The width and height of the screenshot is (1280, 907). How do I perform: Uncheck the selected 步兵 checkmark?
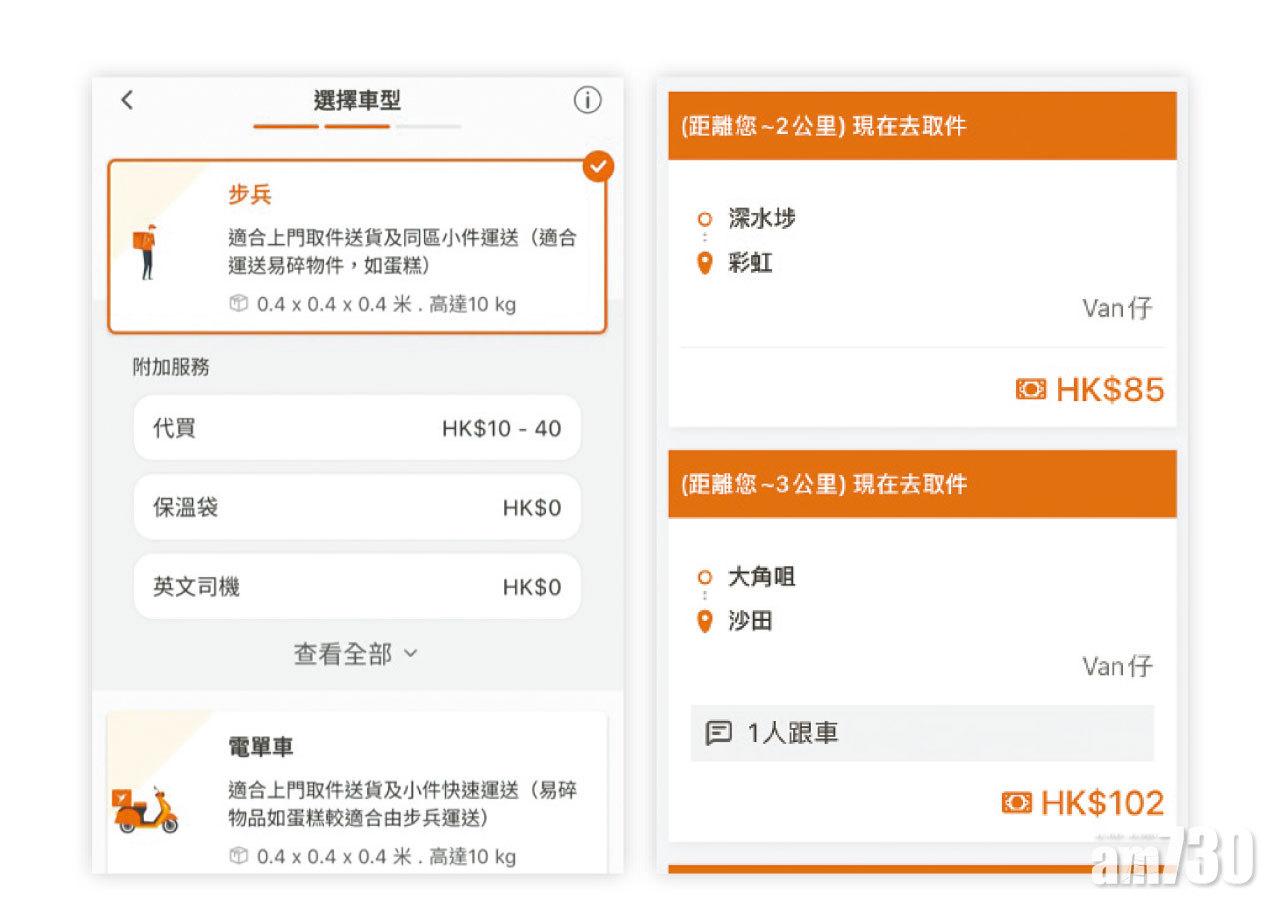(597, 167)
